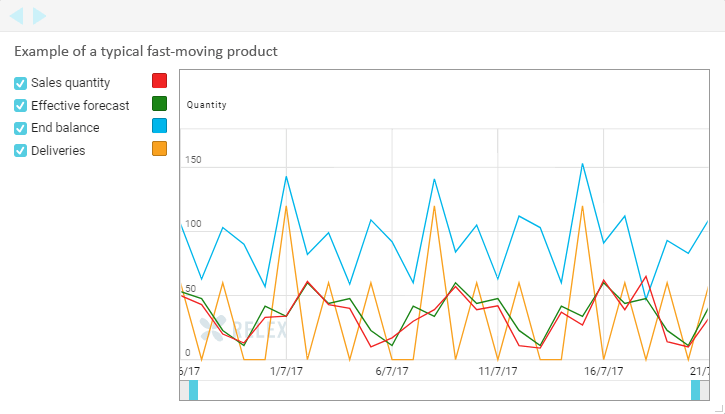Click the red Sales quantity color swatch
The width and height of the screenshot is (725, 414).
click(160, 80)
